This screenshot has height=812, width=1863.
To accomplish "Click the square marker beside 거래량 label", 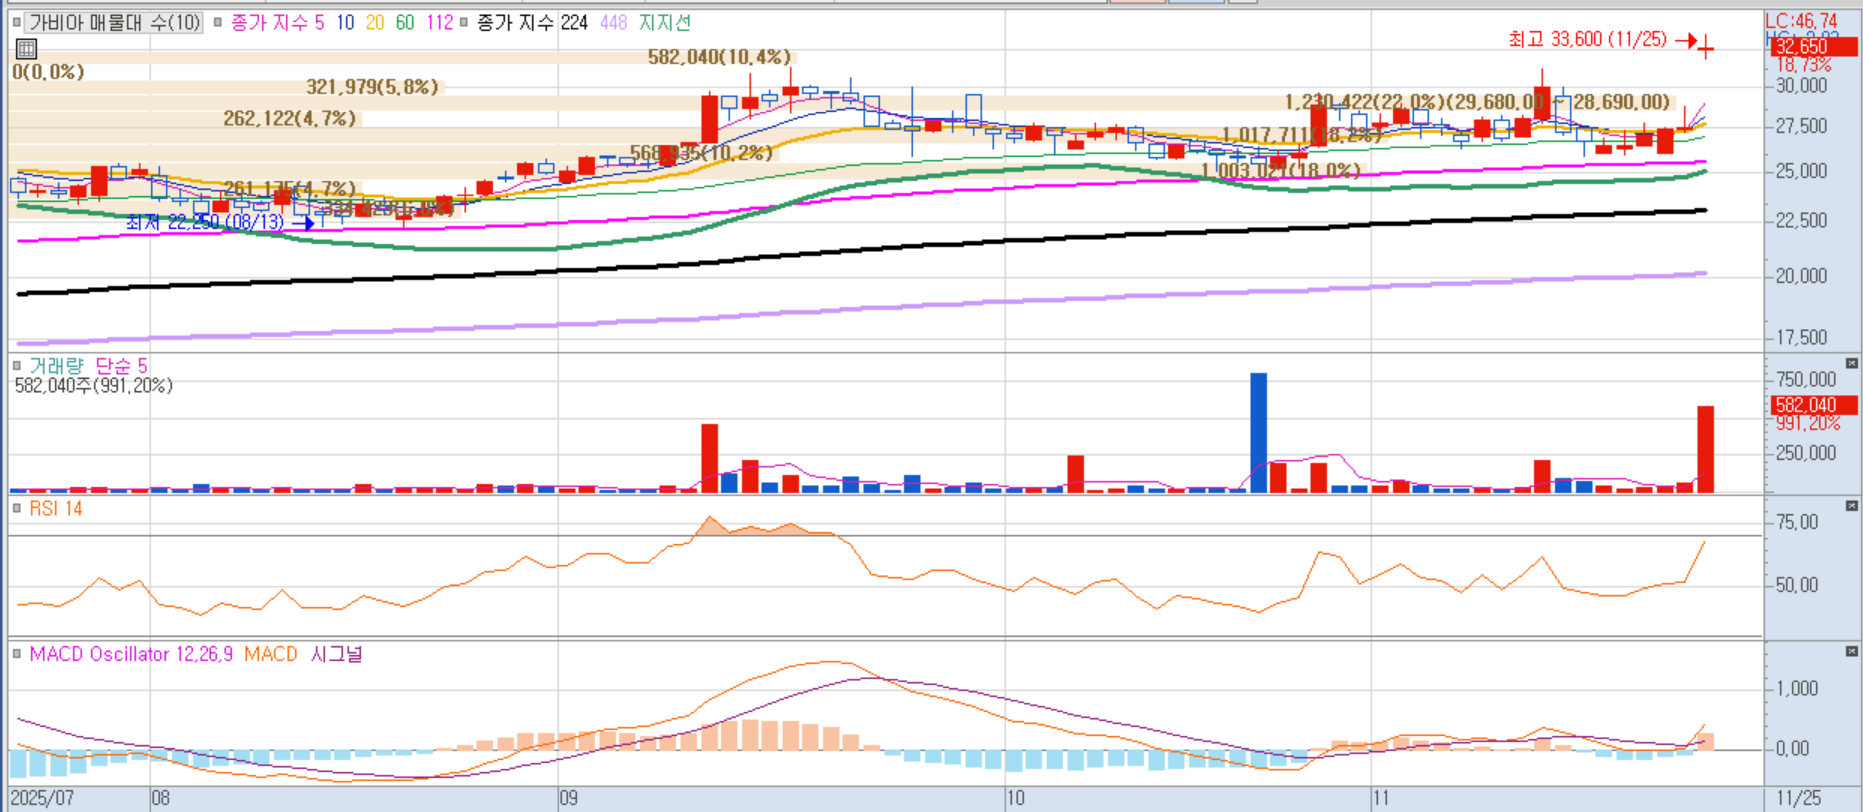I will coord(17,365).
